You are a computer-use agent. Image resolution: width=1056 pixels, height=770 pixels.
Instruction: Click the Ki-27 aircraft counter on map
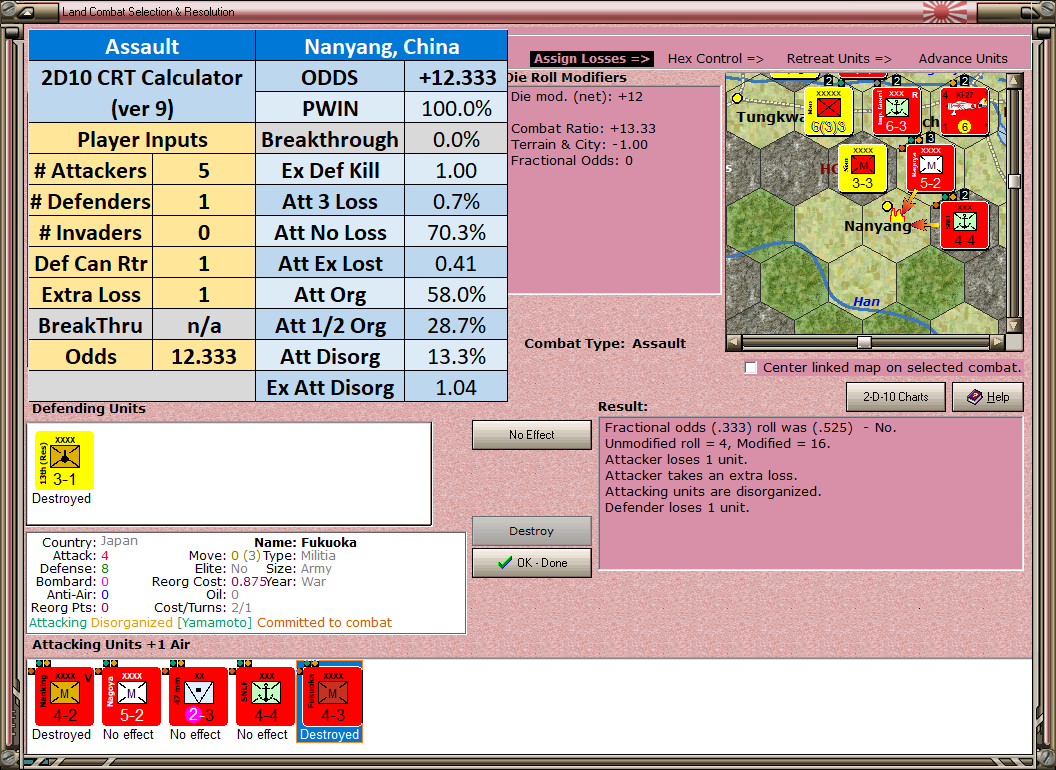click(x=964, y=110)
